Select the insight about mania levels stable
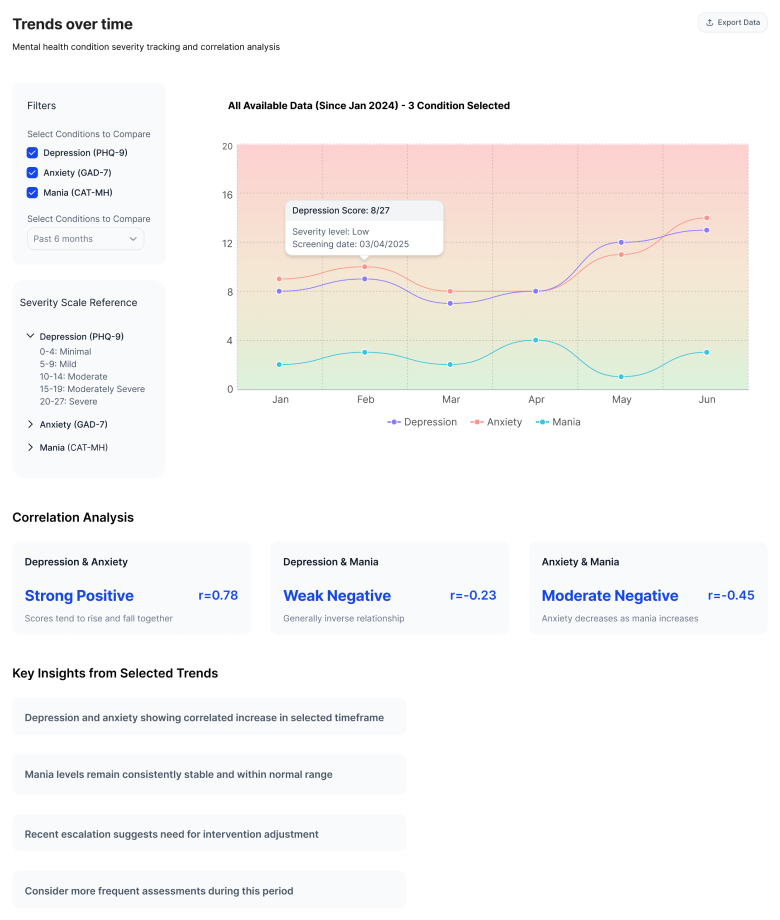The image size is (780, 920). [209, 774]
